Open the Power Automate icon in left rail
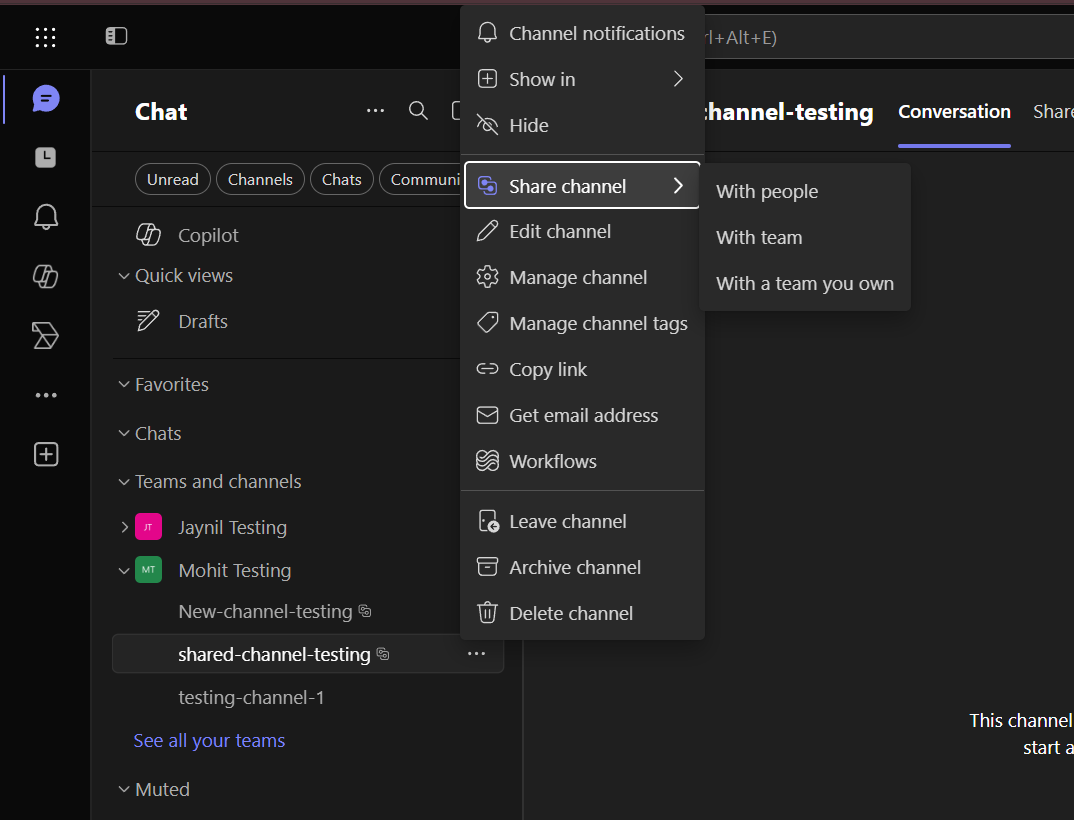 click(x=46, y=336)
